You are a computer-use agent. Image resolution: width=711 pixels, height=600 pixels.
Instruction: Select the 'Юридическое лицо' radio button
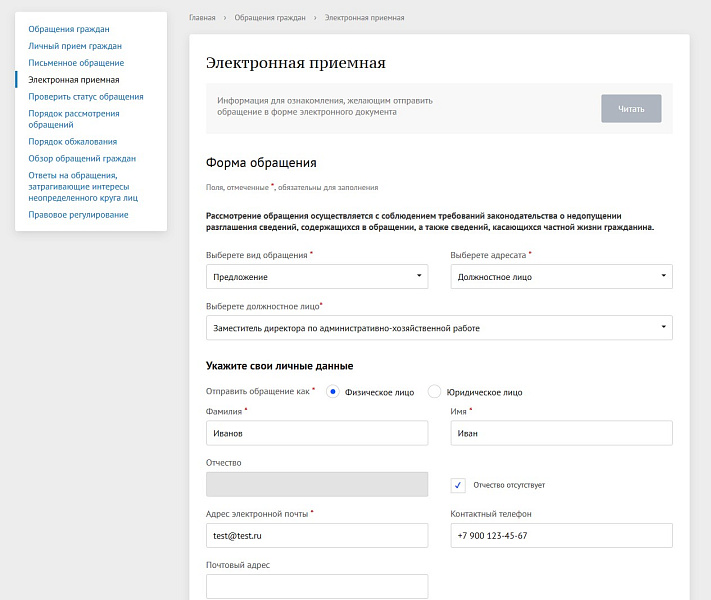[x=434, y=392]
